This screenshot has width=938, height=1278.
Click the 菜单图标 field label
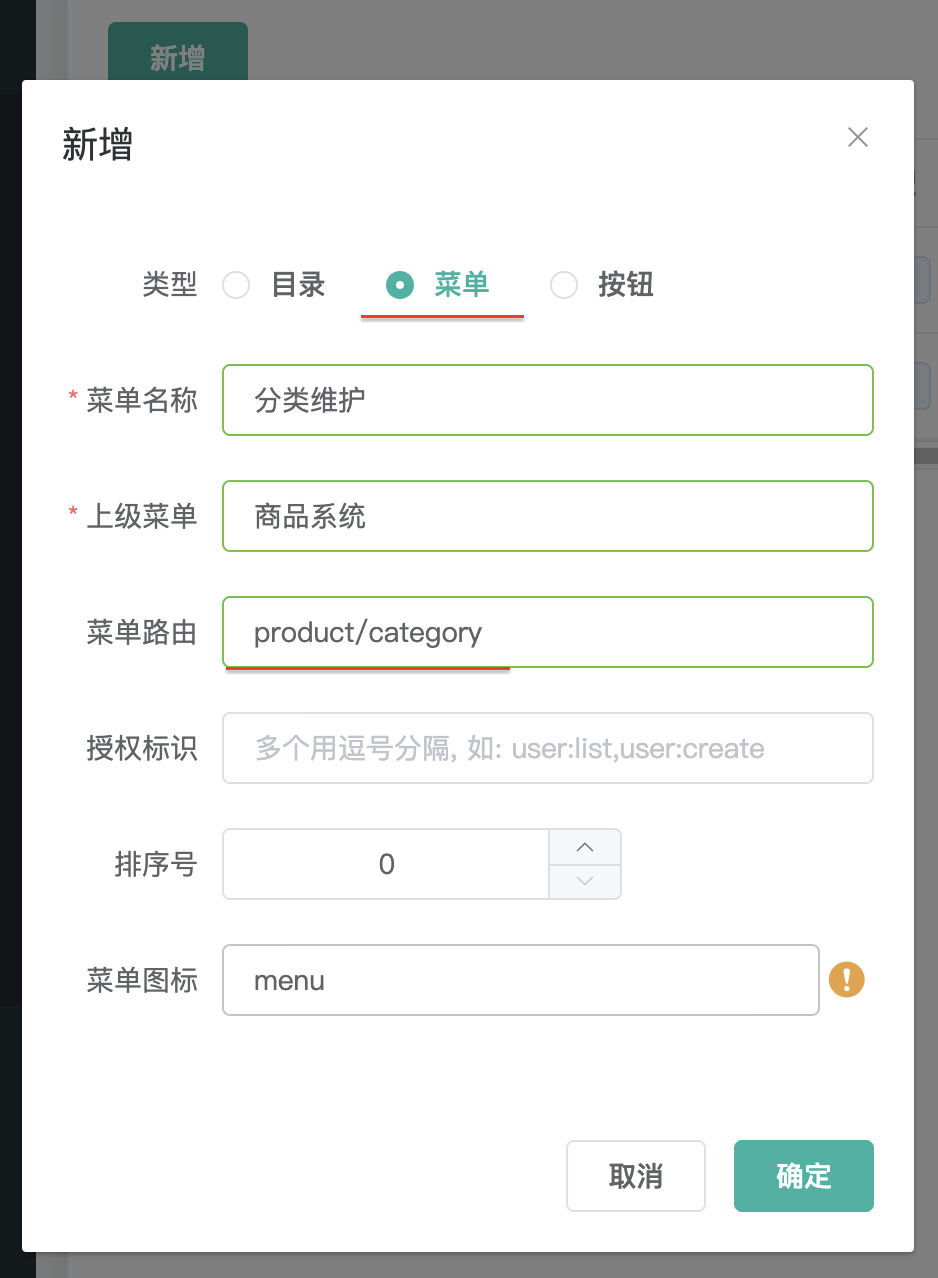click(142, 980)
